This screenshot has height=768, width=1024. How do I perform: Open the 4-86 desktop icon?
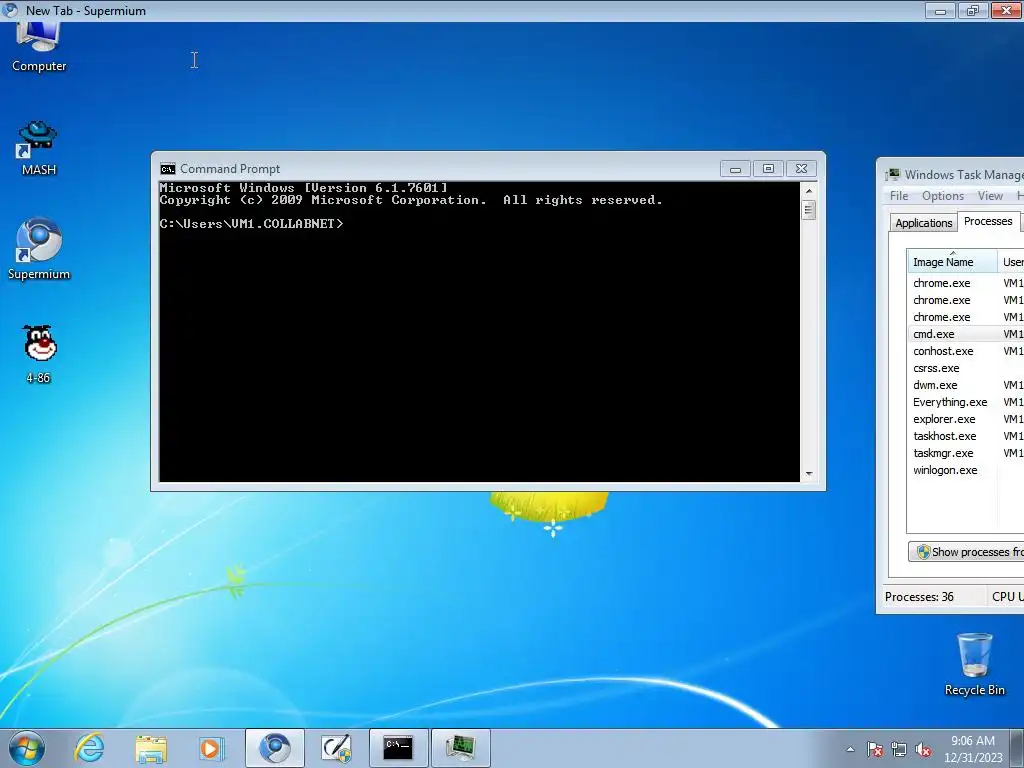coord(39,353)
